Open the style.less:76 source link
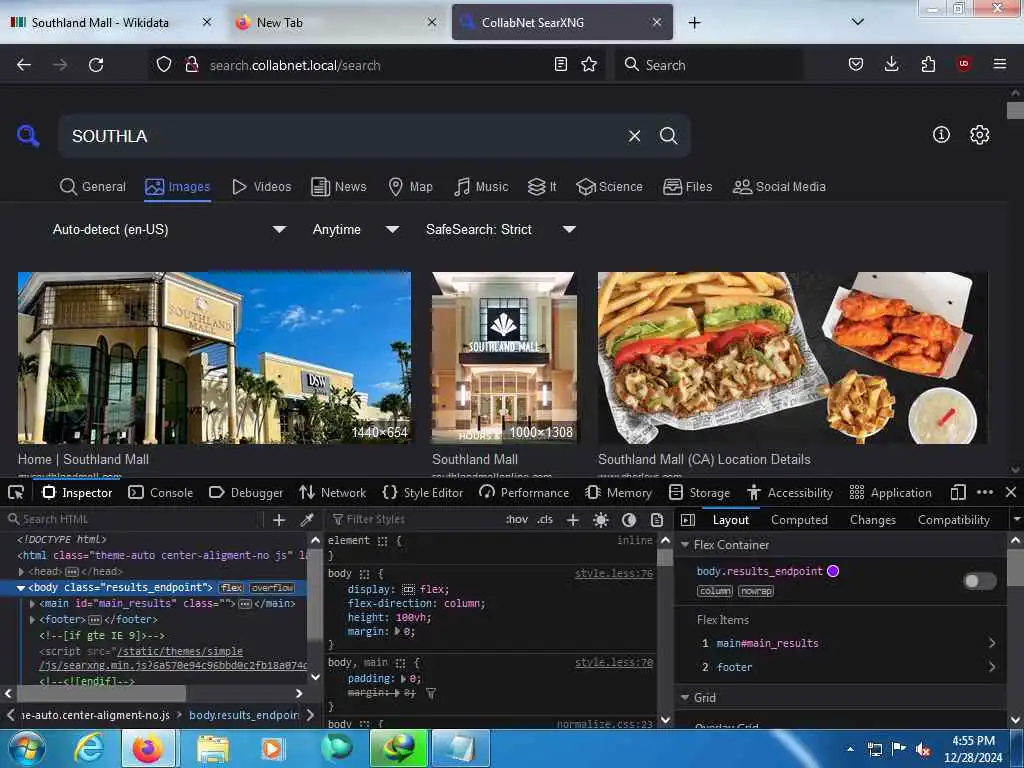1024x768 pixels. click(614, 573)
